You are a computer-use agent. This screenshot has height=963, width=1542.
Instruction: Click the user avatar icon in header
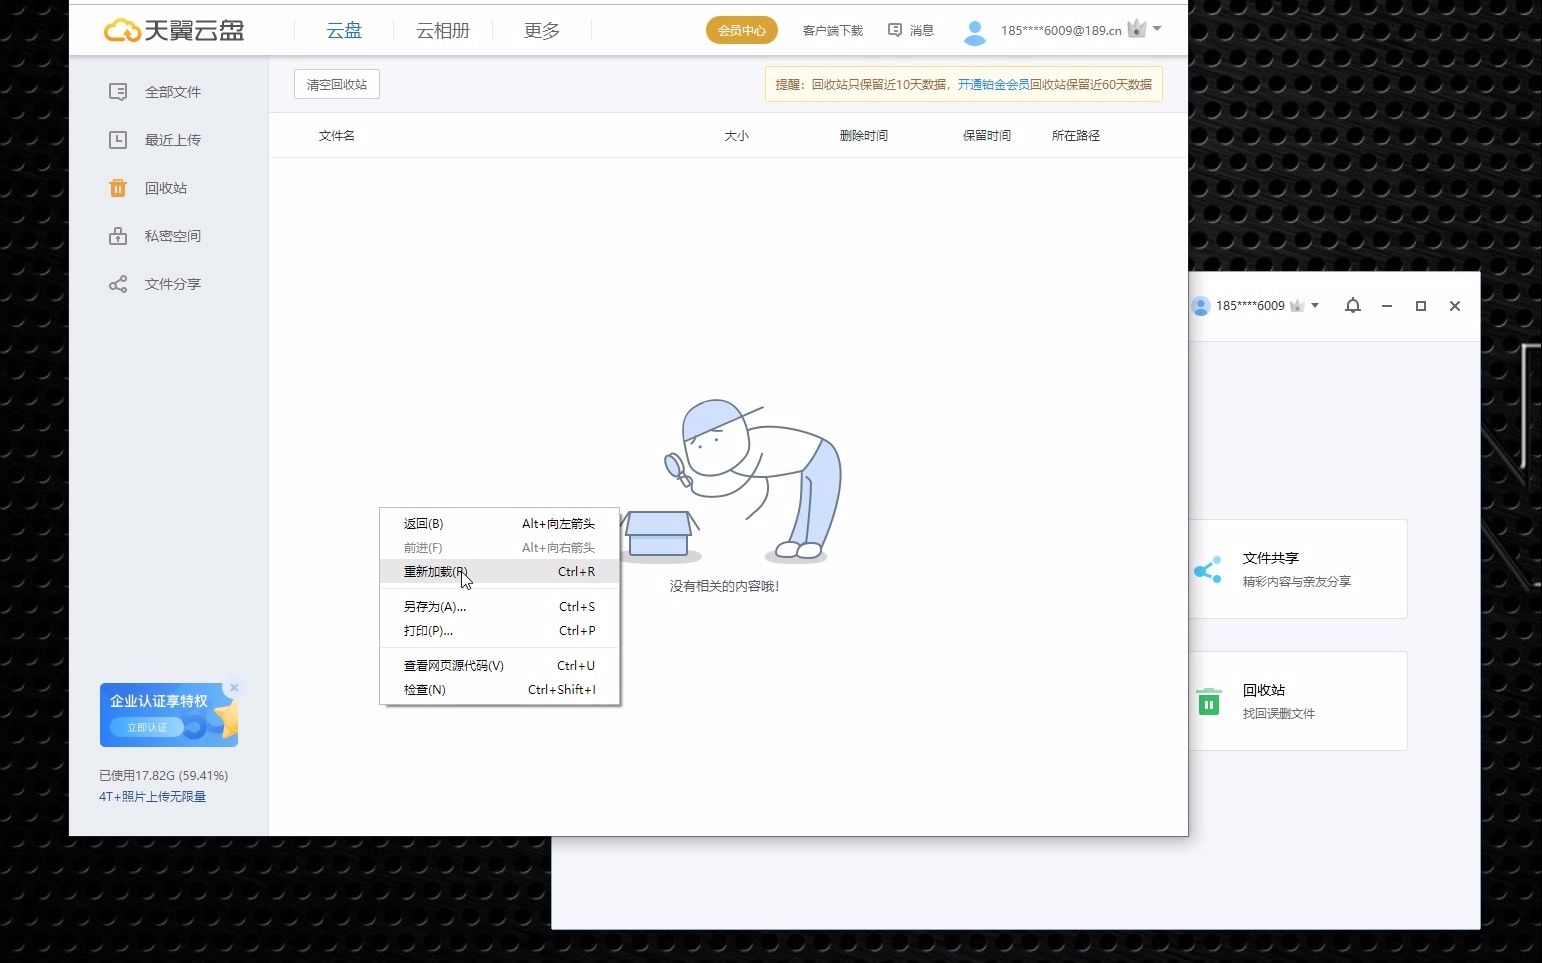tap(974, 32)
